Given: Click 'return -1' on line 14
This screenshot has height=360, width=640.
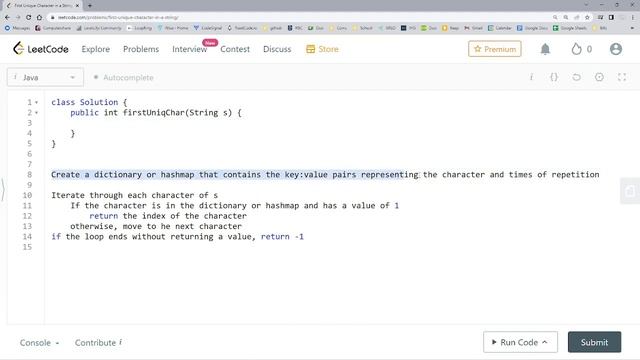Looking at the screenshot, I should click(x=282, y=237).
